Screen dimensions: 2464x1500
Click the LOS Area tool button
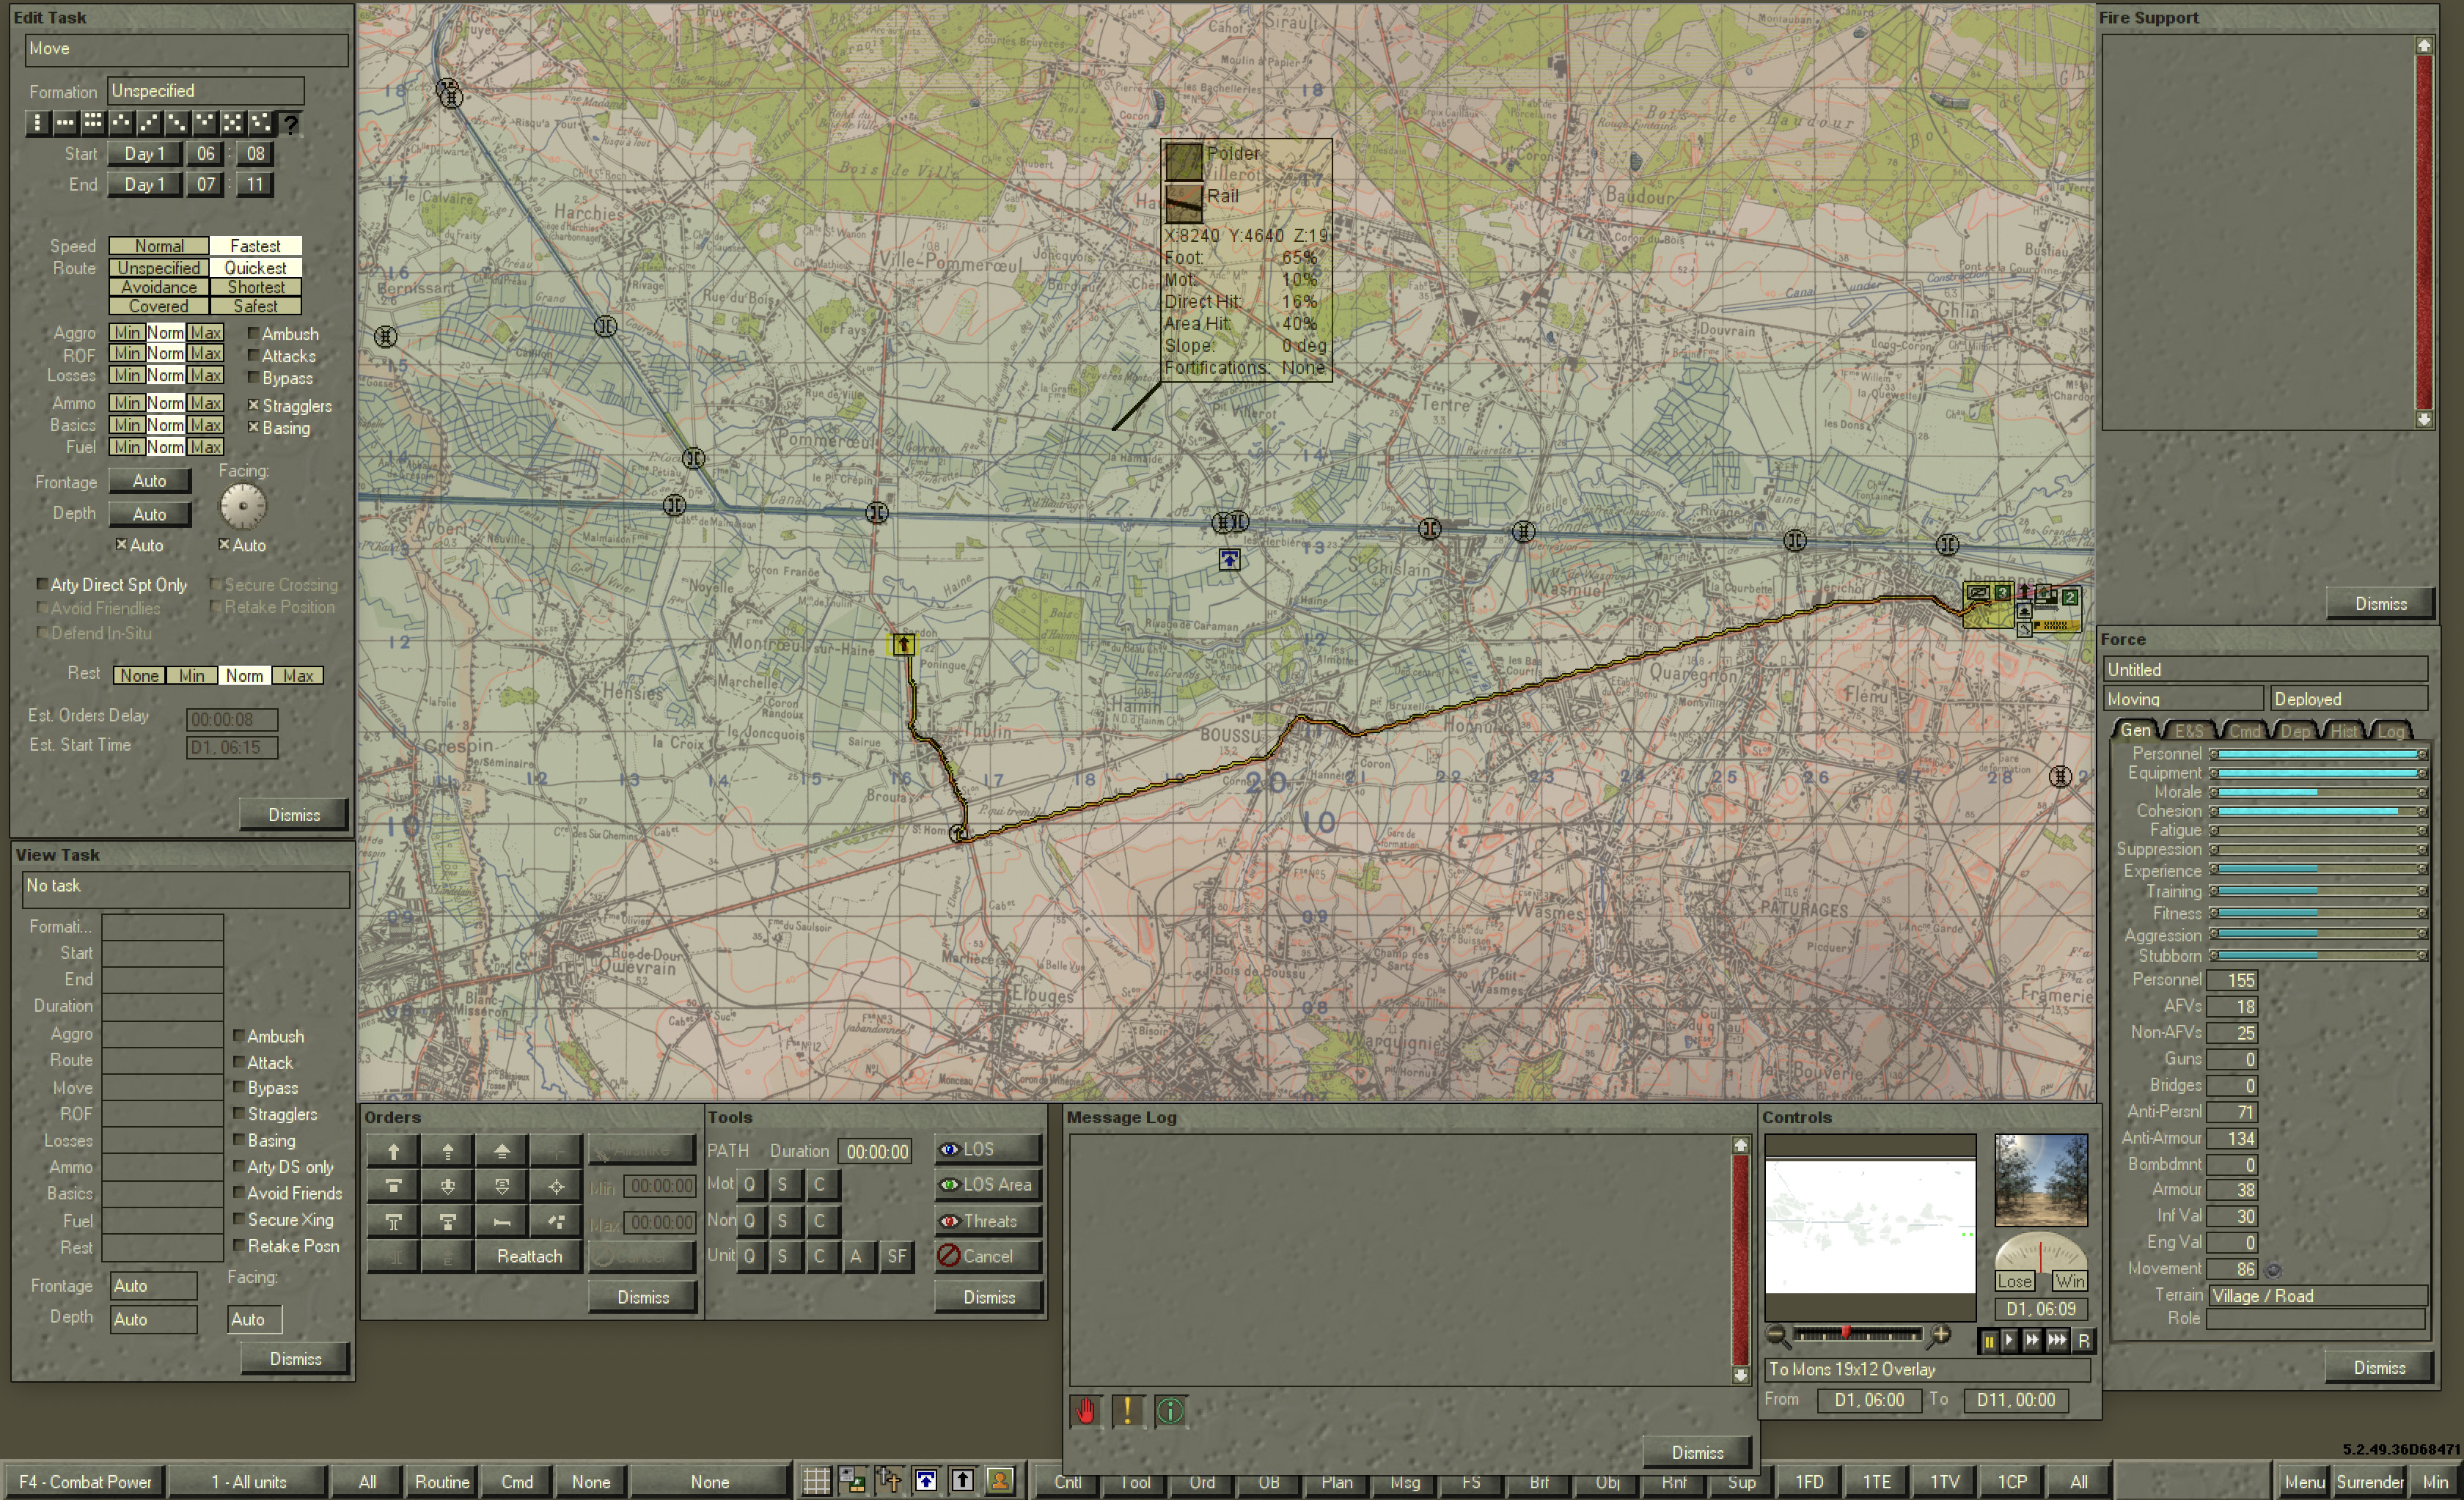tap(987, 1184)
